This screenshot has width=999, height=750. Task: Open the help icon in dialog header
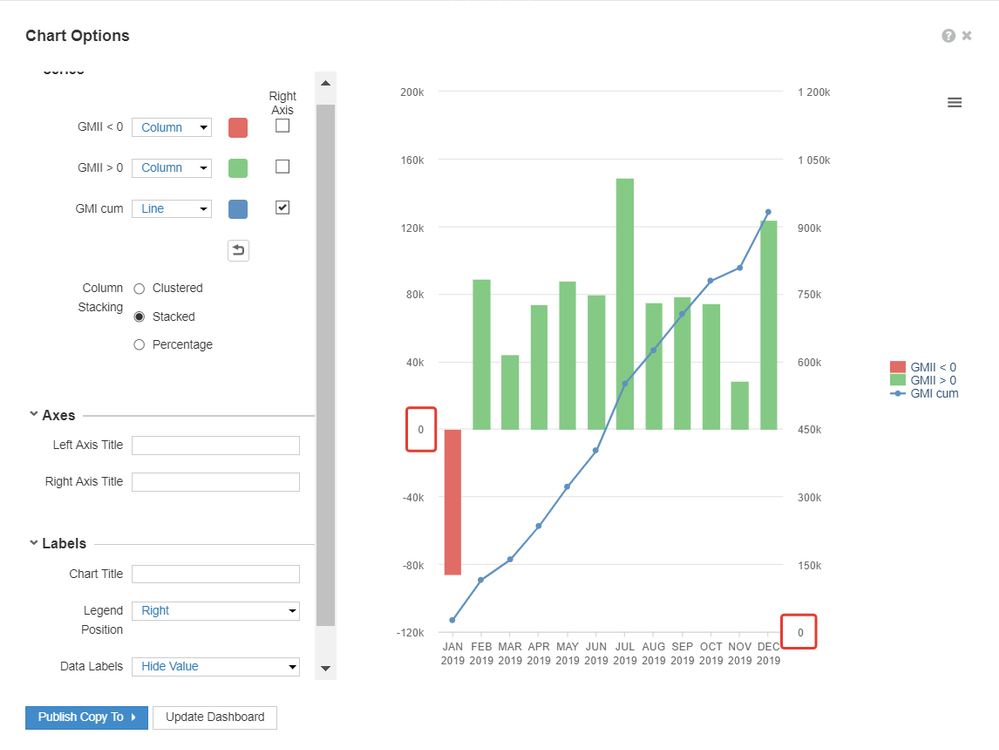click(948, 36)
